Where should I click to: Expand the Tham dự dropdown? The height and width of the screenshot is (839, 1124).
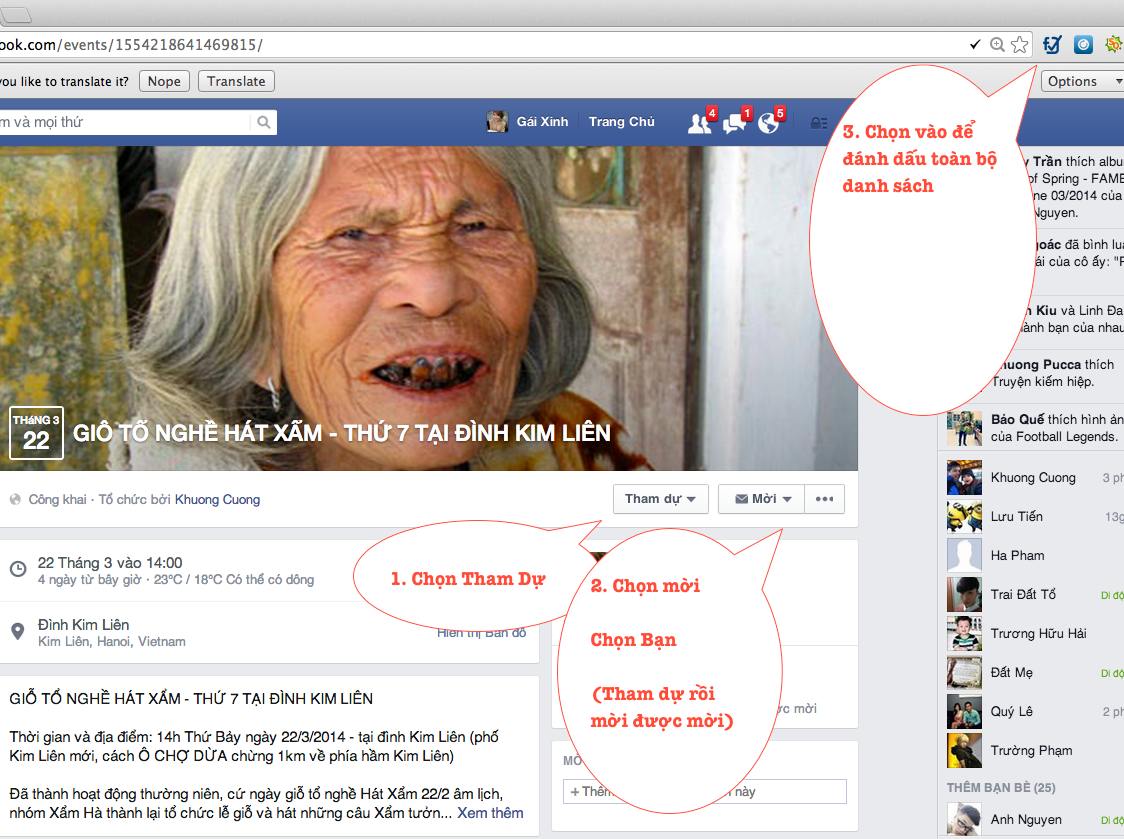(x=660, y=499)
